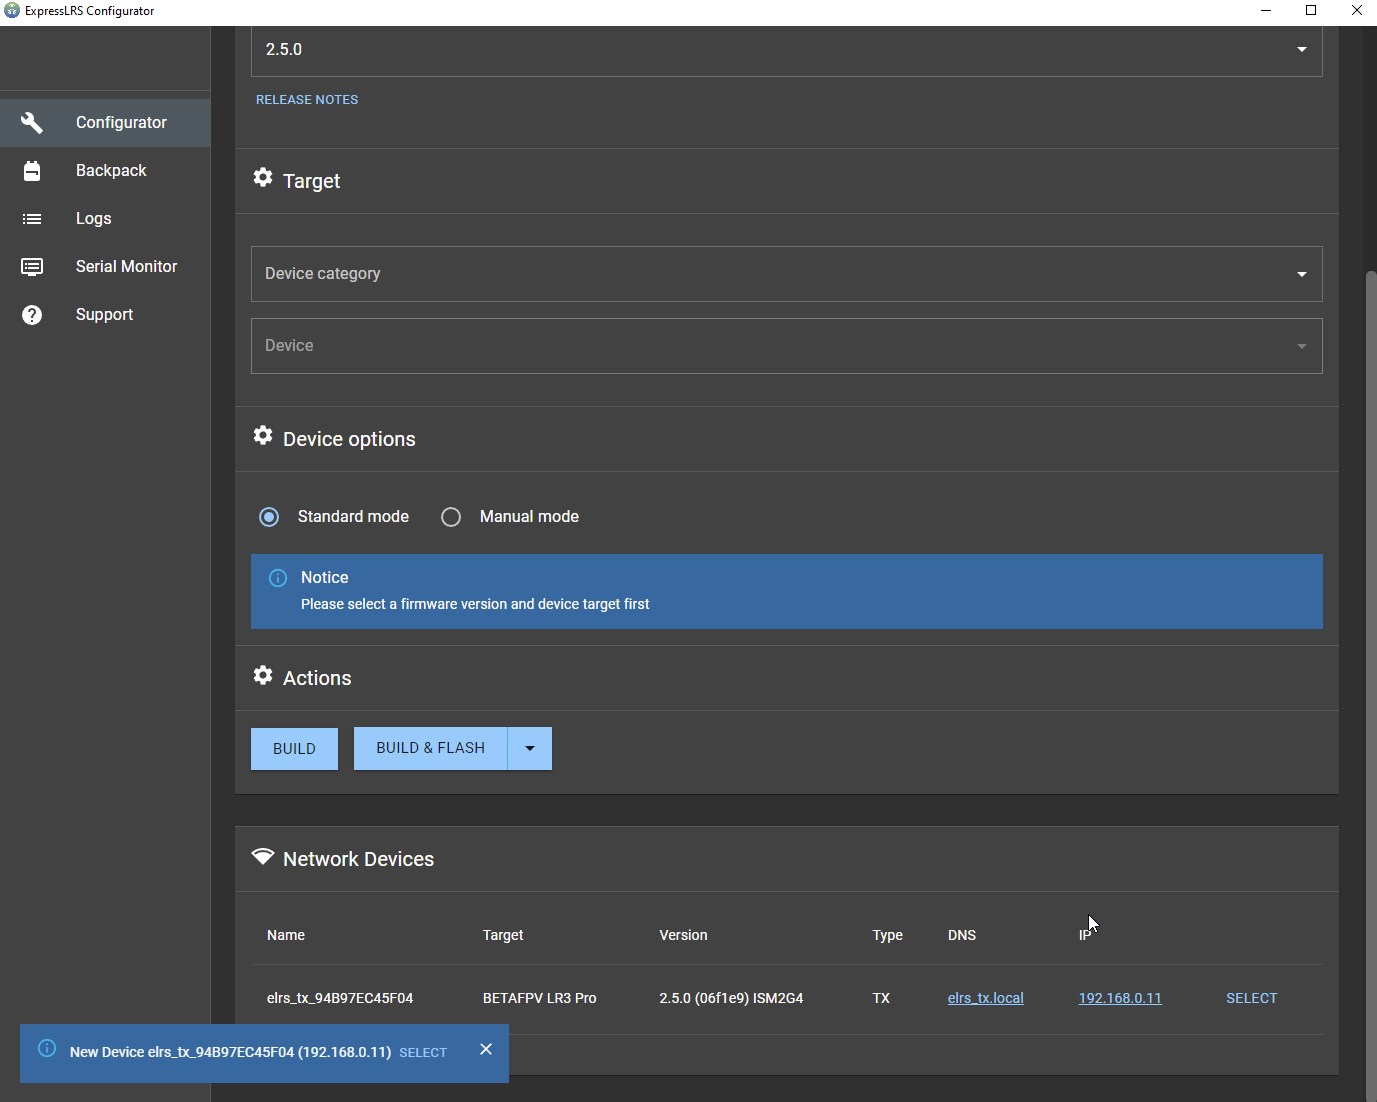
Task: Click the gear icon next to Target
Action: point(263,177)
